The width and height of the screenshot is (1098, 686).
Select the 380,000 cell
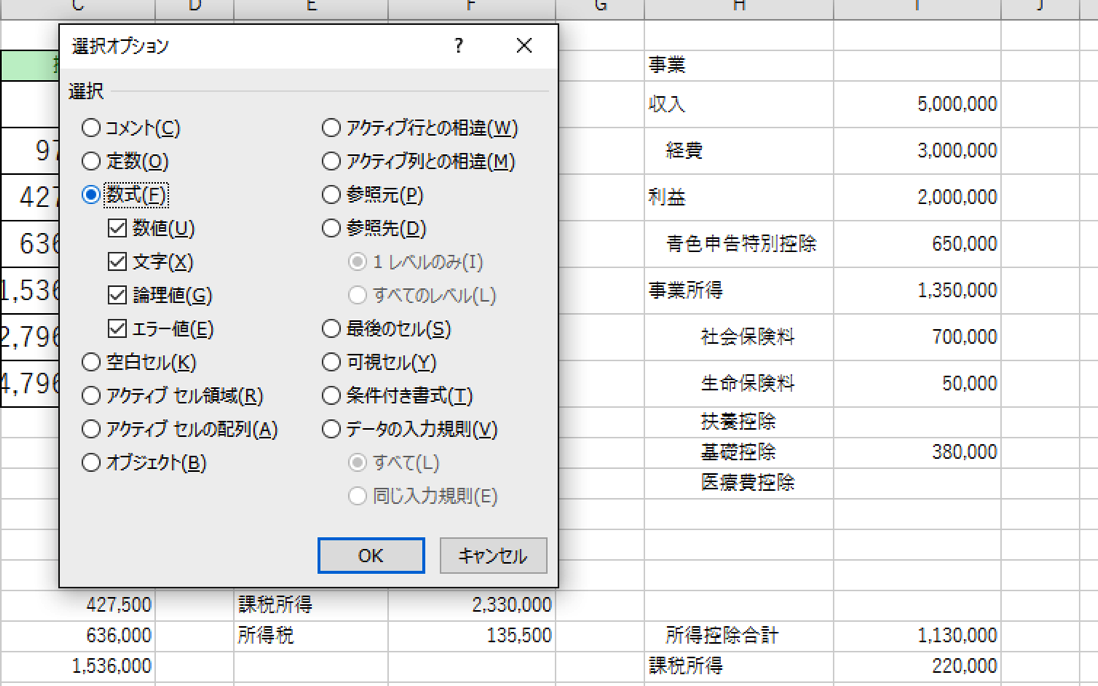(917, 452)
